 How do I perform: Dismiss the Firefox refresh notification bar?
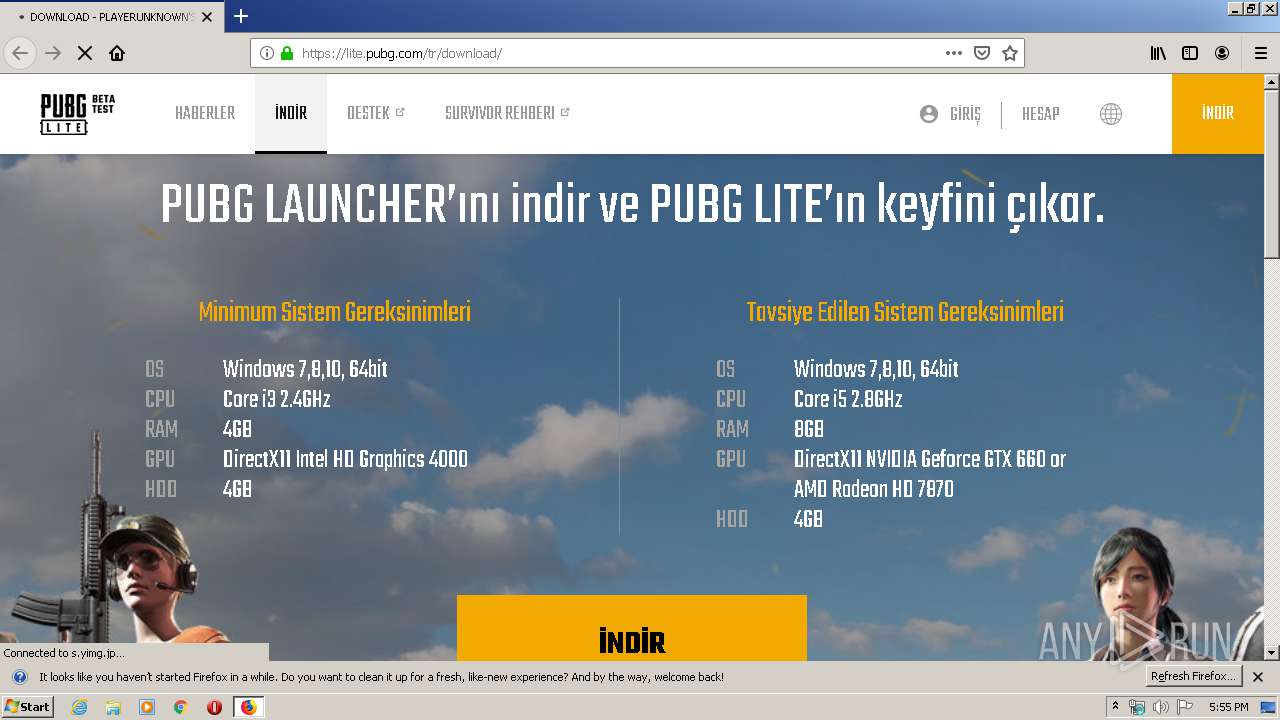coord(1258,677)
